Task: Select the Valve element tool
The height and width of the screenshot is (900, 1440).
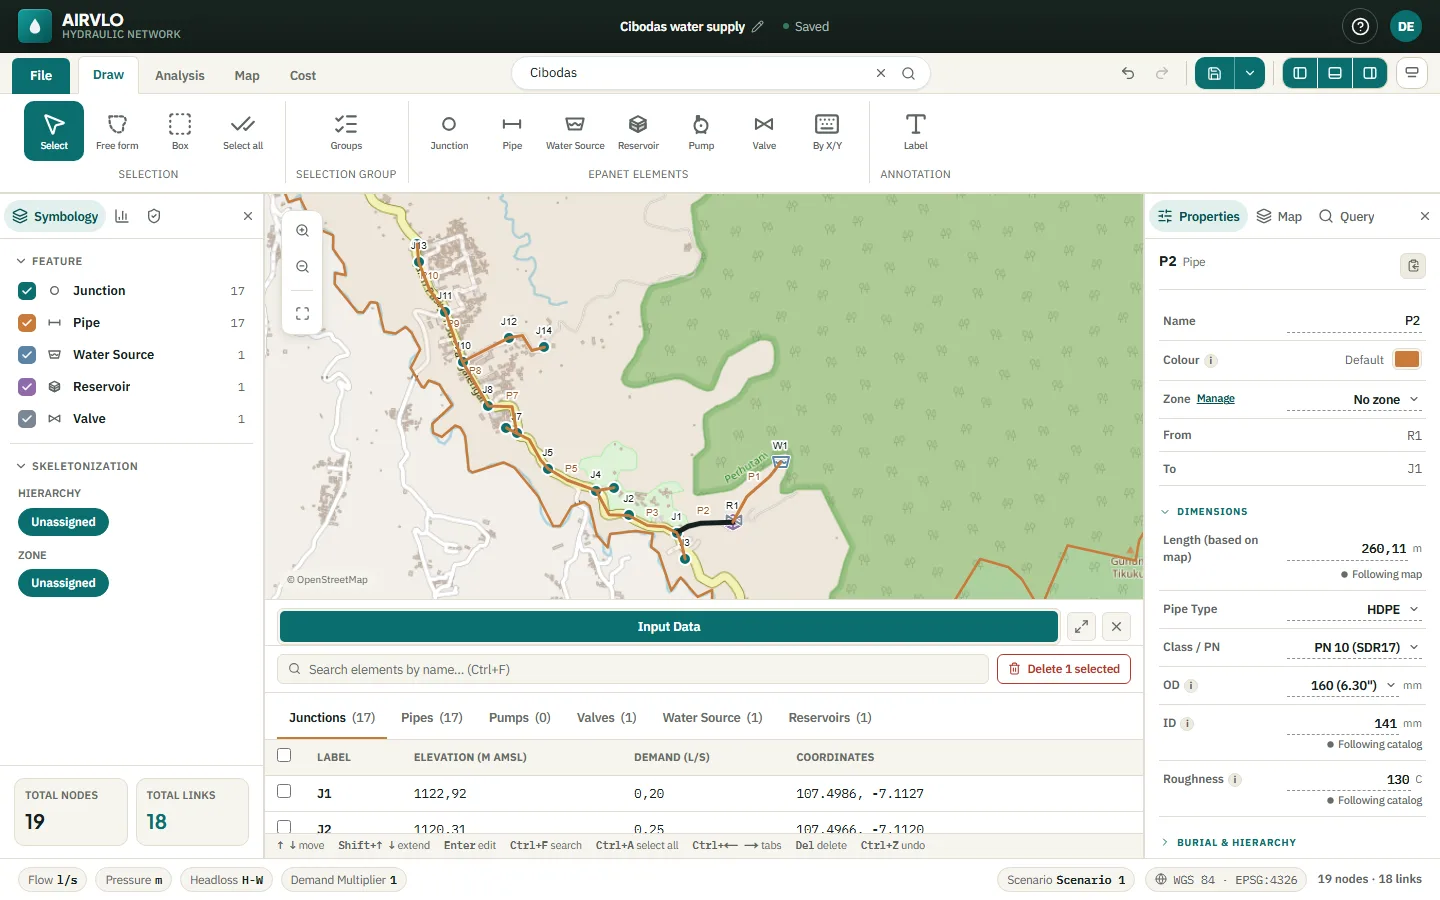Action: (x=764, y=131)
